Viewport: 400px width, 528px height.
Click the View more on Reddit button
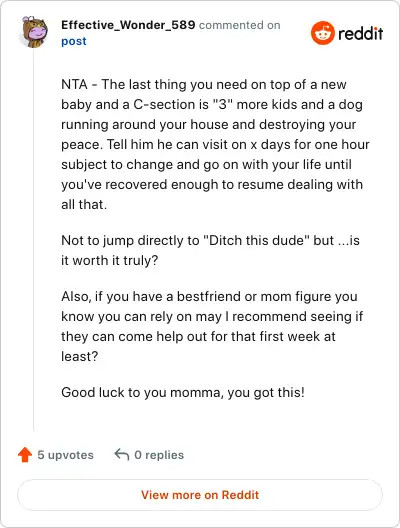pyautogui.click(x=200, y=495)
